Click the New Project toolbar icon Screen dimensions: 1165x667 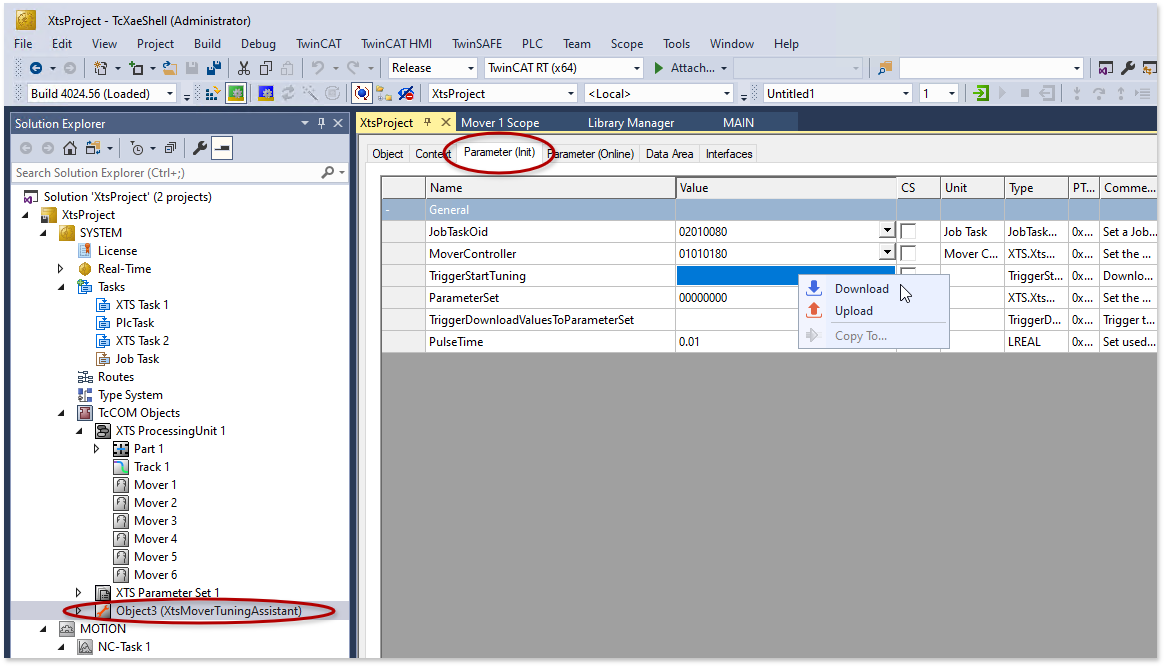point(100,68)
